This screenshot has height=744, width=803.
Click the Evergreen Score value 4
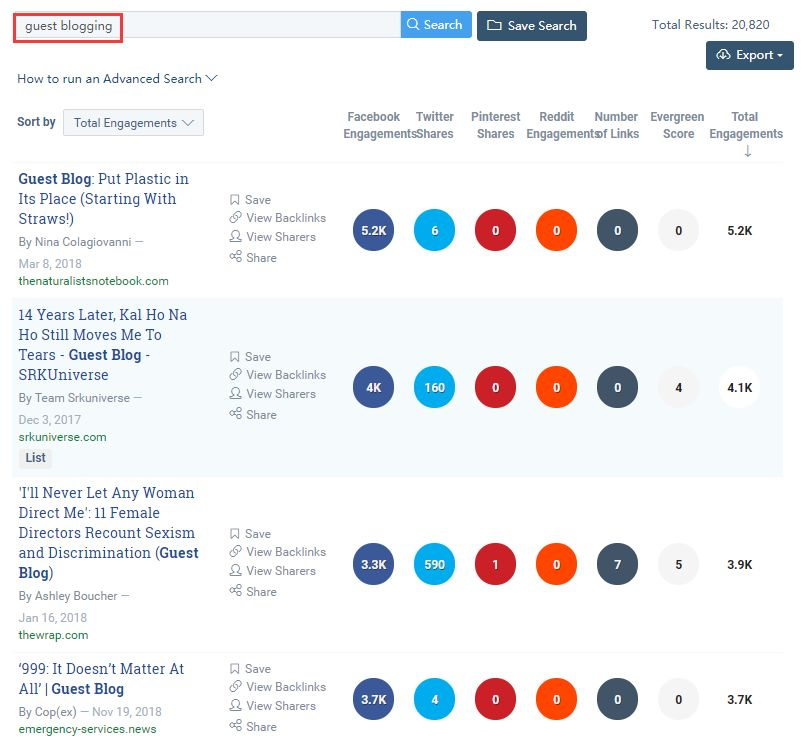click(x=679, y=388)
